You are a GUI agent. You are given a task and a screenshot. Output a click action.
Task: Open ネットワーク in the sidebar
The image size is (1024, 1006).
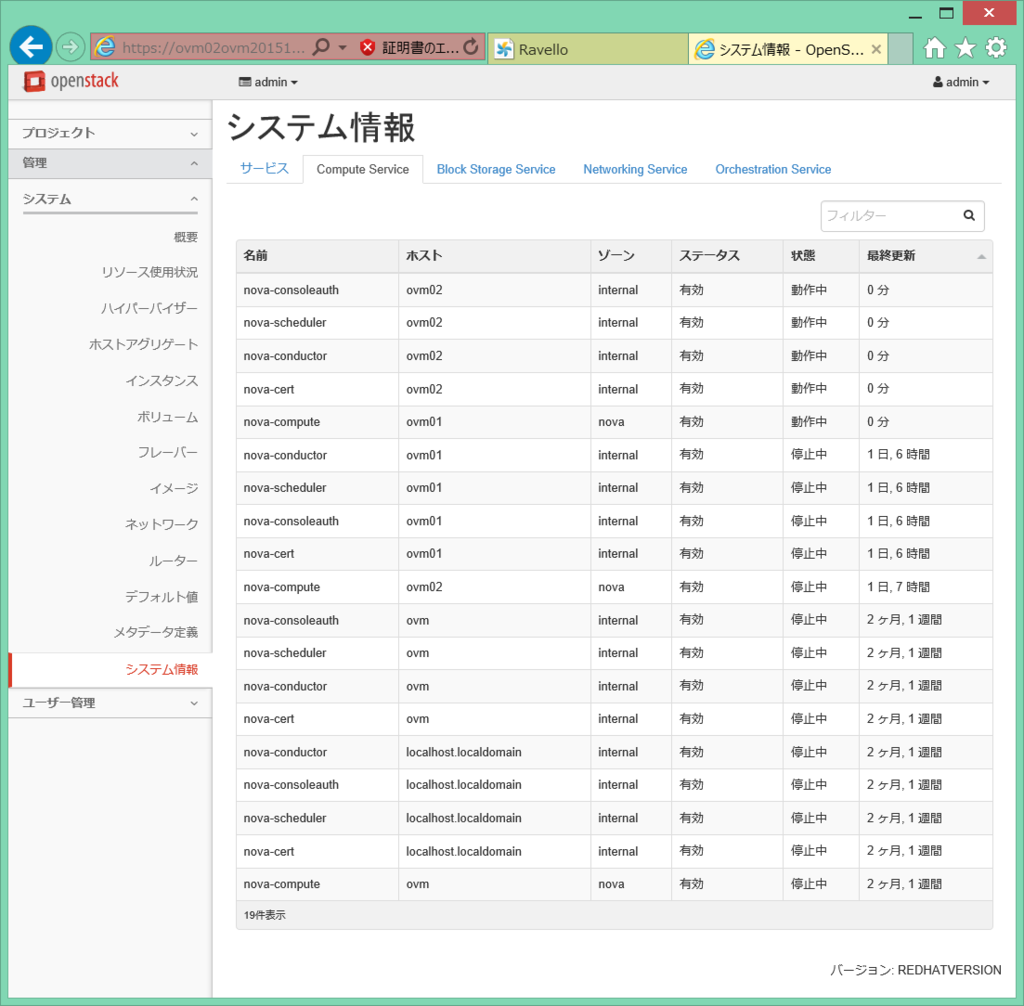click(x=161, y=525)
